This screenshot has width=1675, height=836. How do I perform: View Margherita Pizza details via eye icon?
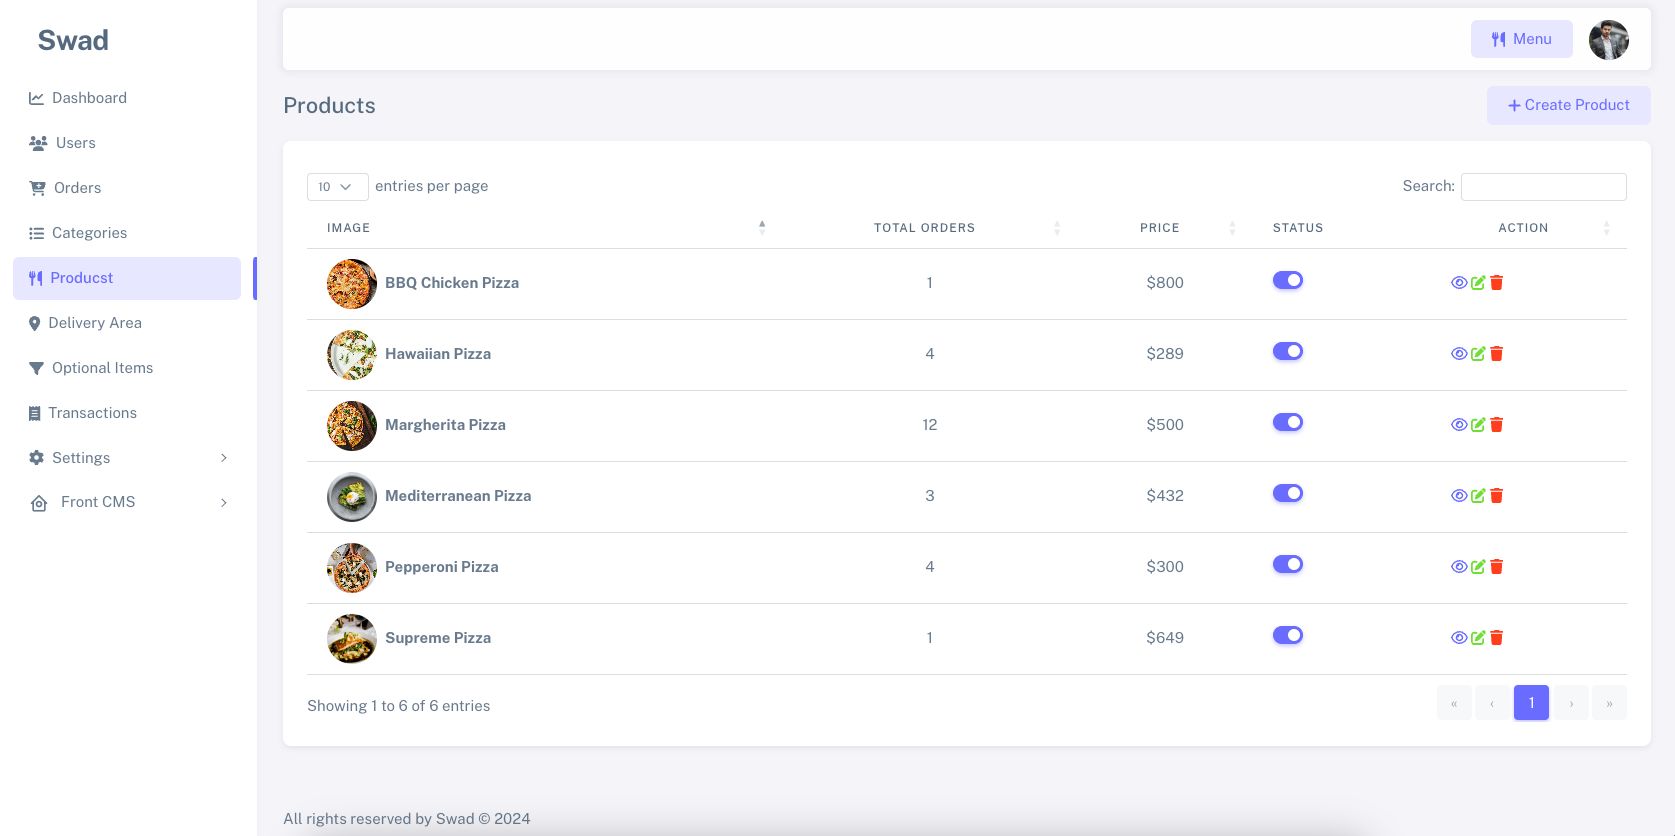[1459, 425]
